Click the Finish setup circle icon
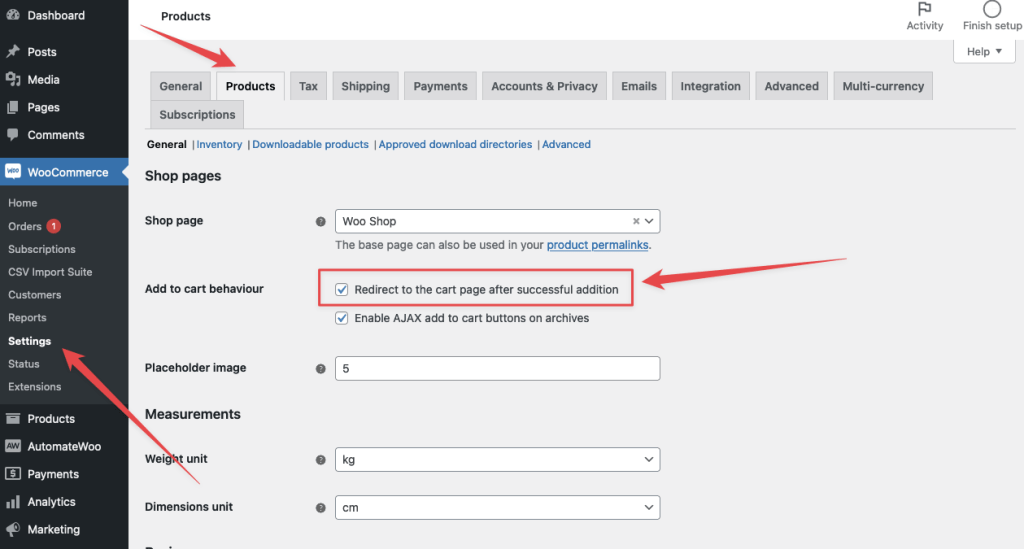 coord(992,9)
